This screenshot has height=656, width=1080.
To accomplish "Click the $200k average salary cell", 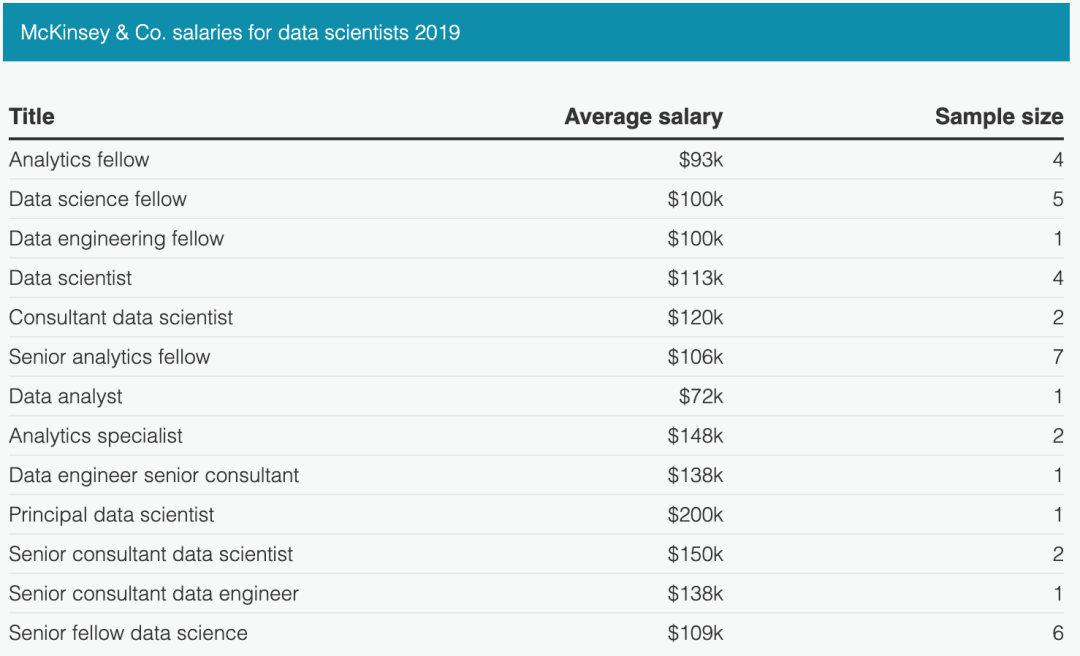I will click(695, 515).
